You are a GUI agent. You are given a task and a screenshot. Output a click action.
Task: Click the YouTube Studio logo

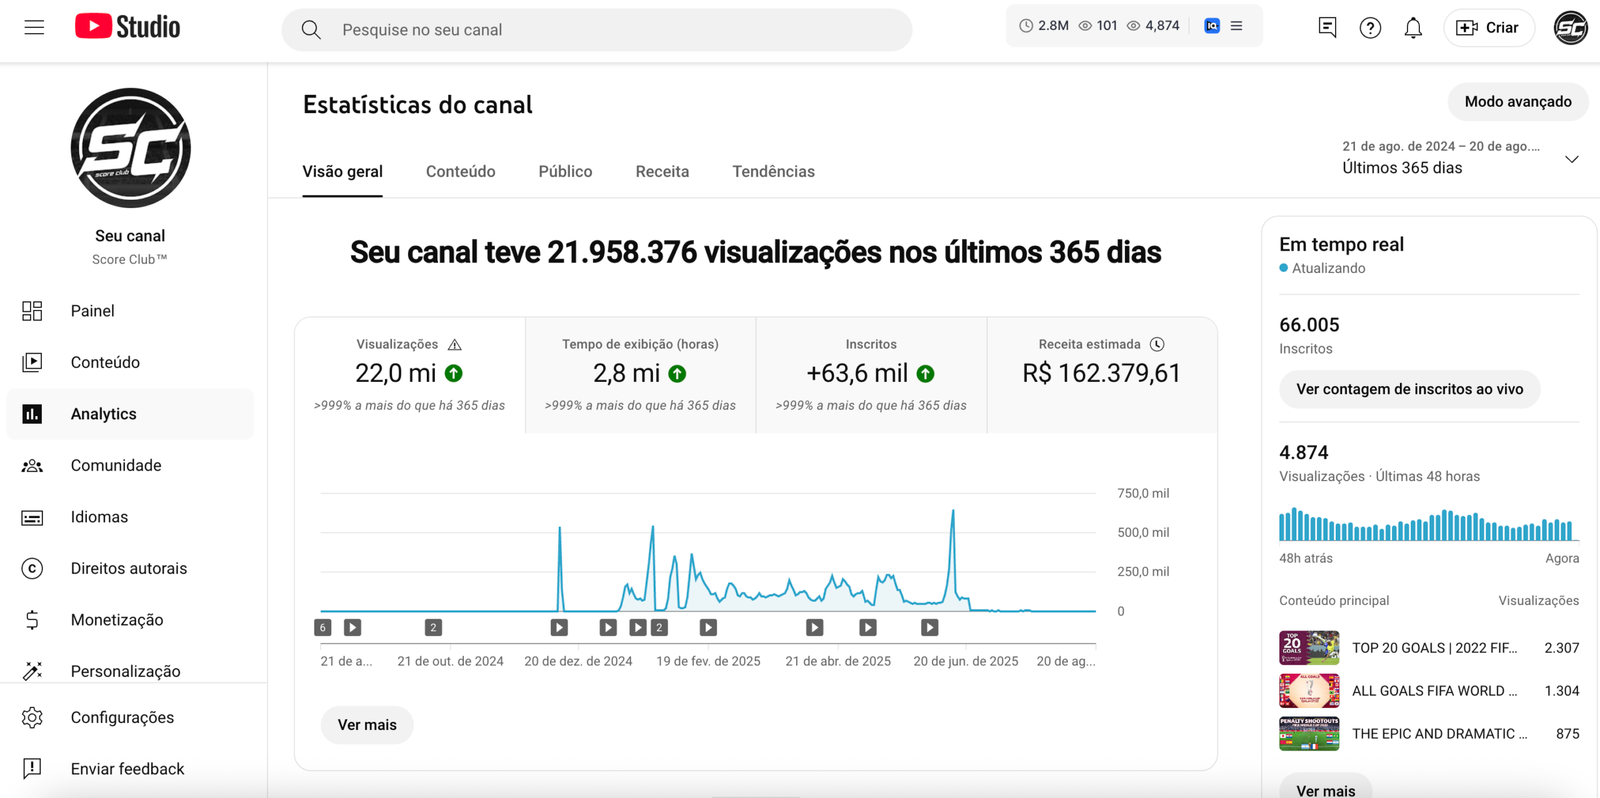127,27
